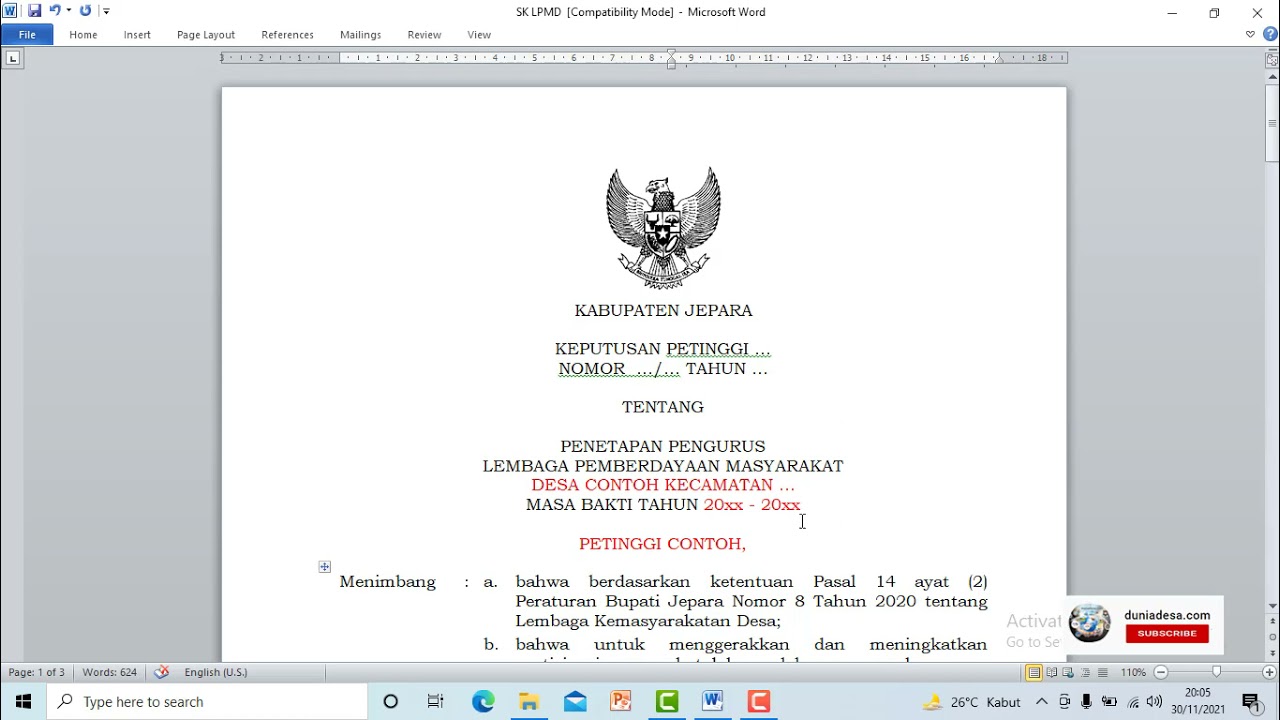
Task: Click the microphone tray icon
Action: point(1087,702)
